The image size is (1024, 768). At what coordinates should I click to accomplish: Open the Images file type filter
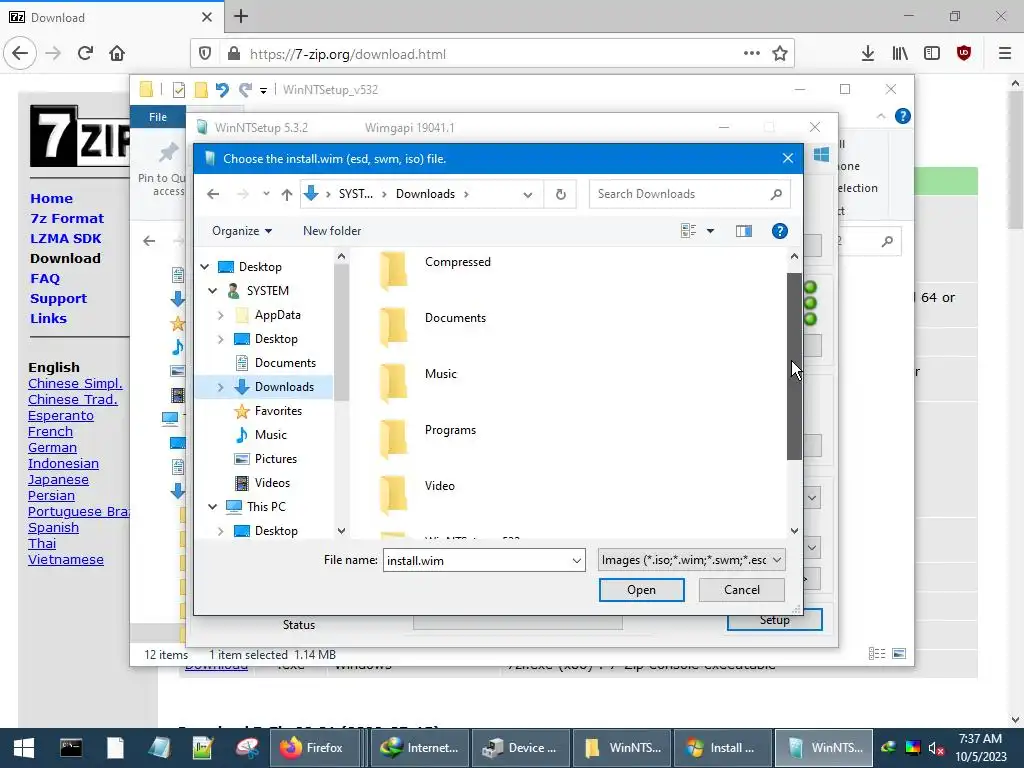(692, 560)
